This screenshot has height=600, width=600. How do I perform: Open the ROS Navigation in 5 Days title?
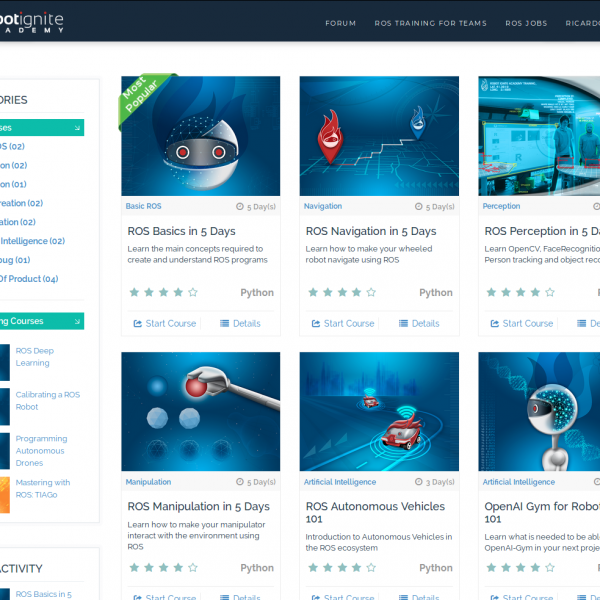point(371,231)
